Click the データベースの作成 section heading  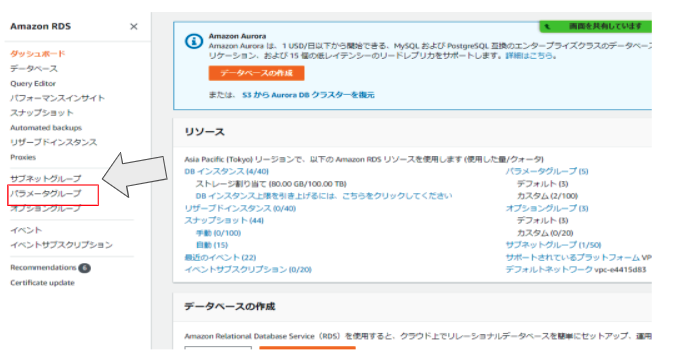230,306
